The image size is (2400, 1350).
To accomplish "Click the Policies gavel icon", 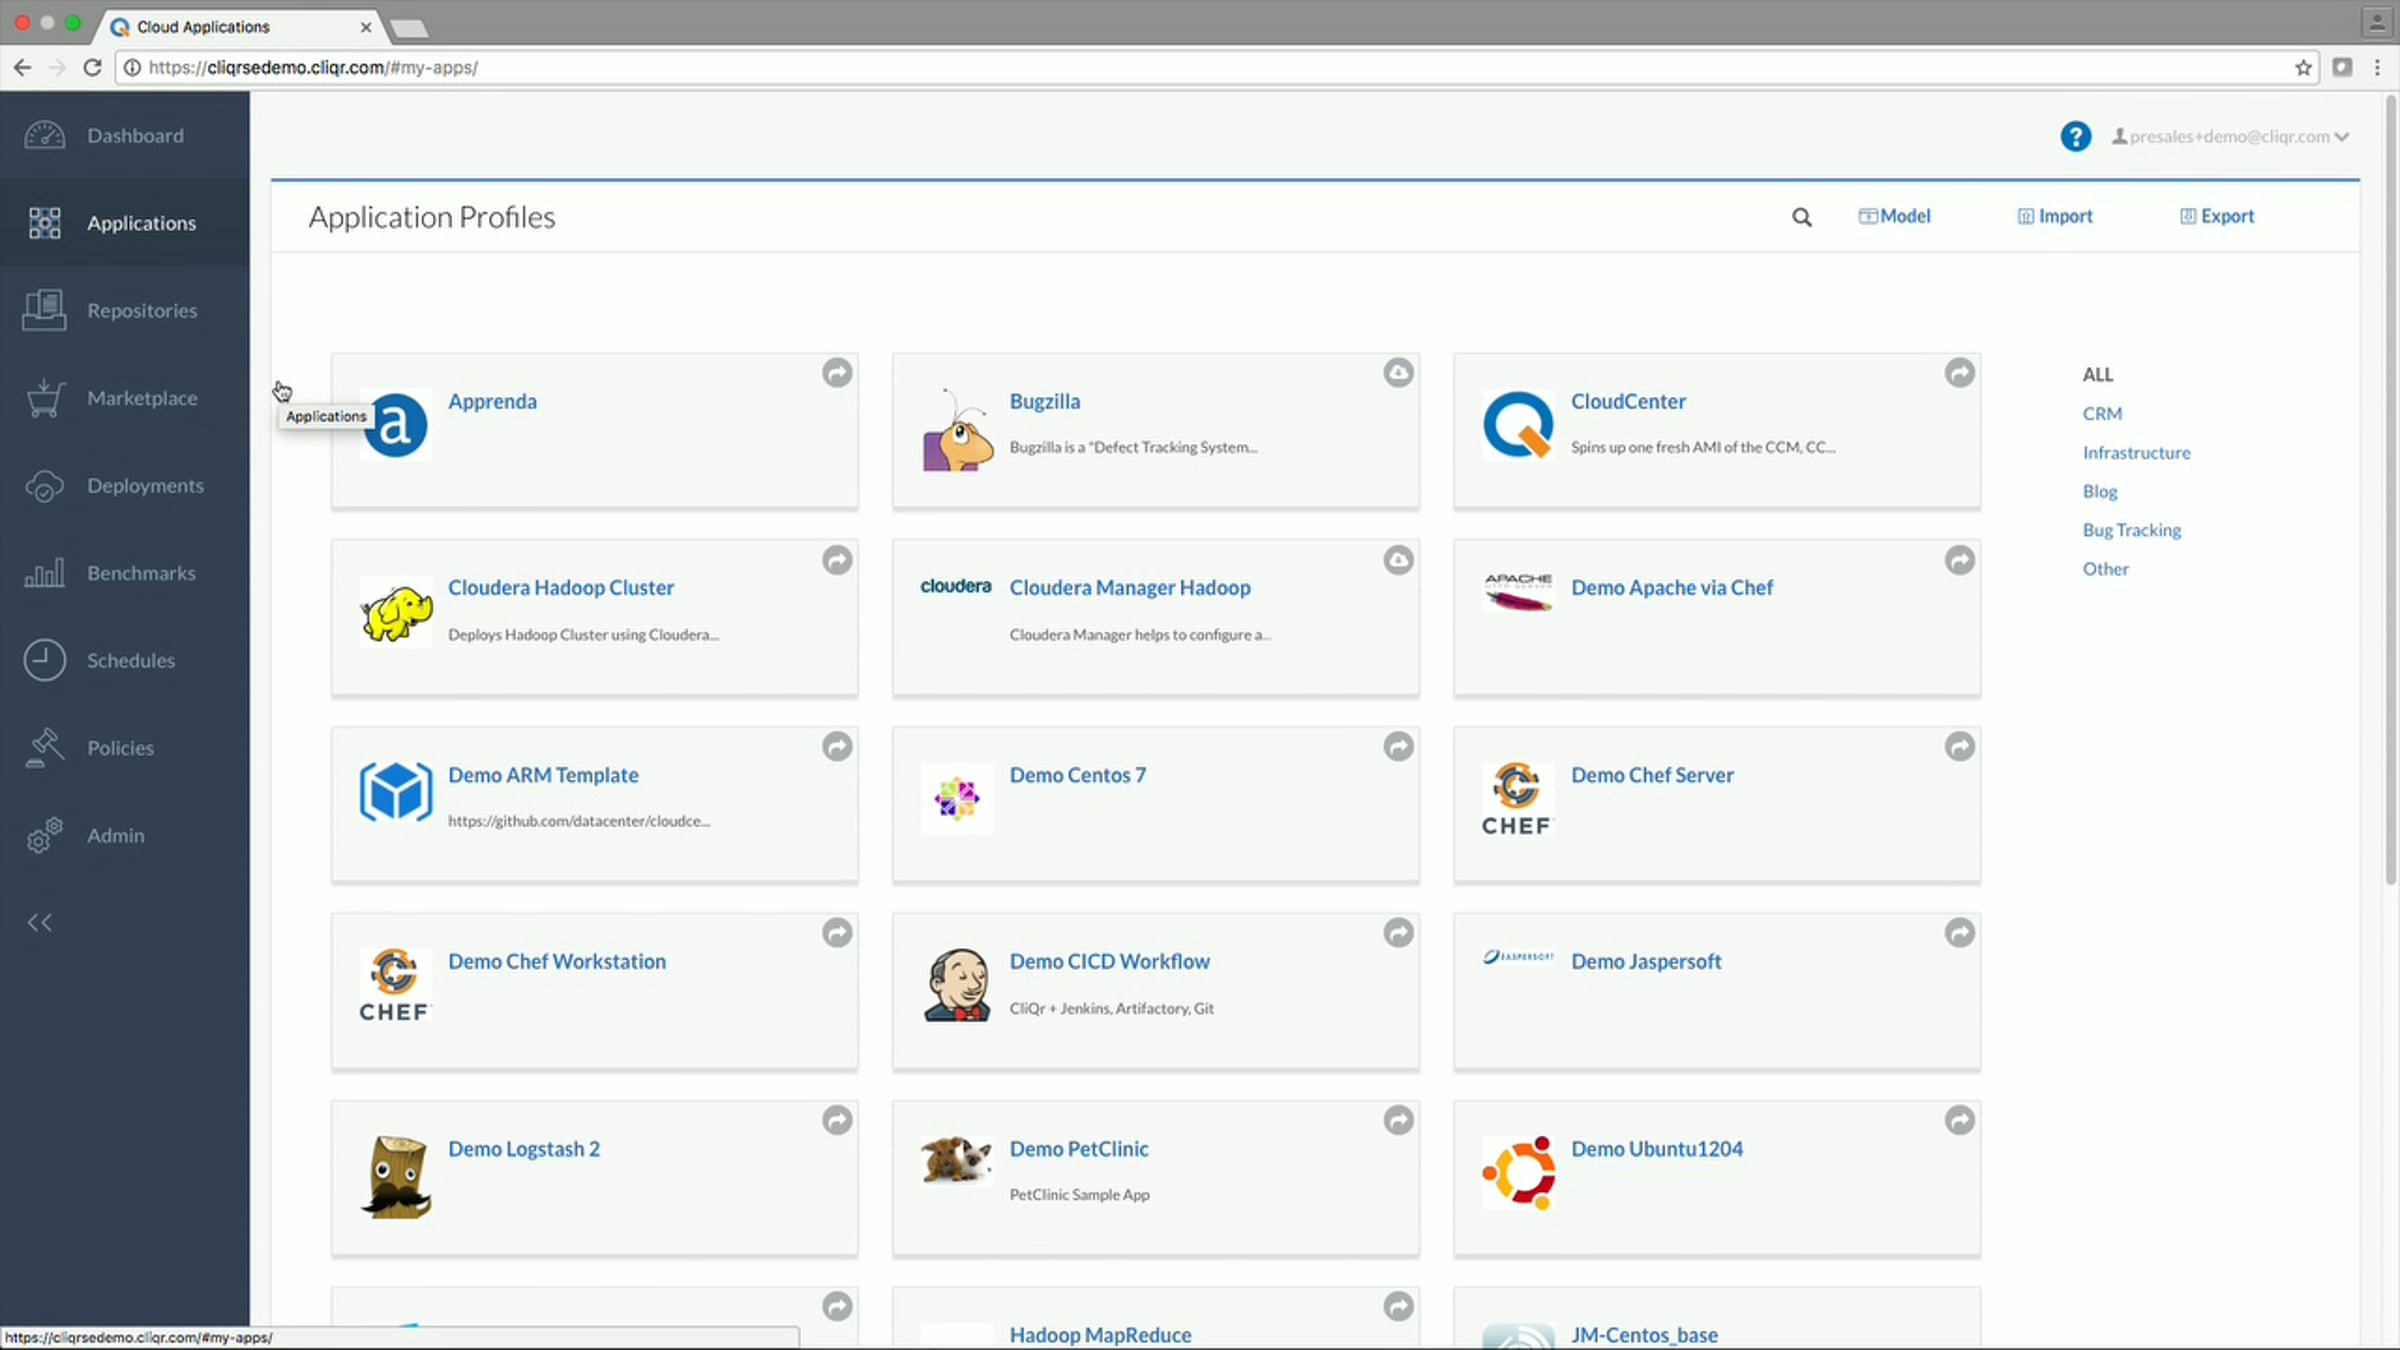I will pos(45,748).
